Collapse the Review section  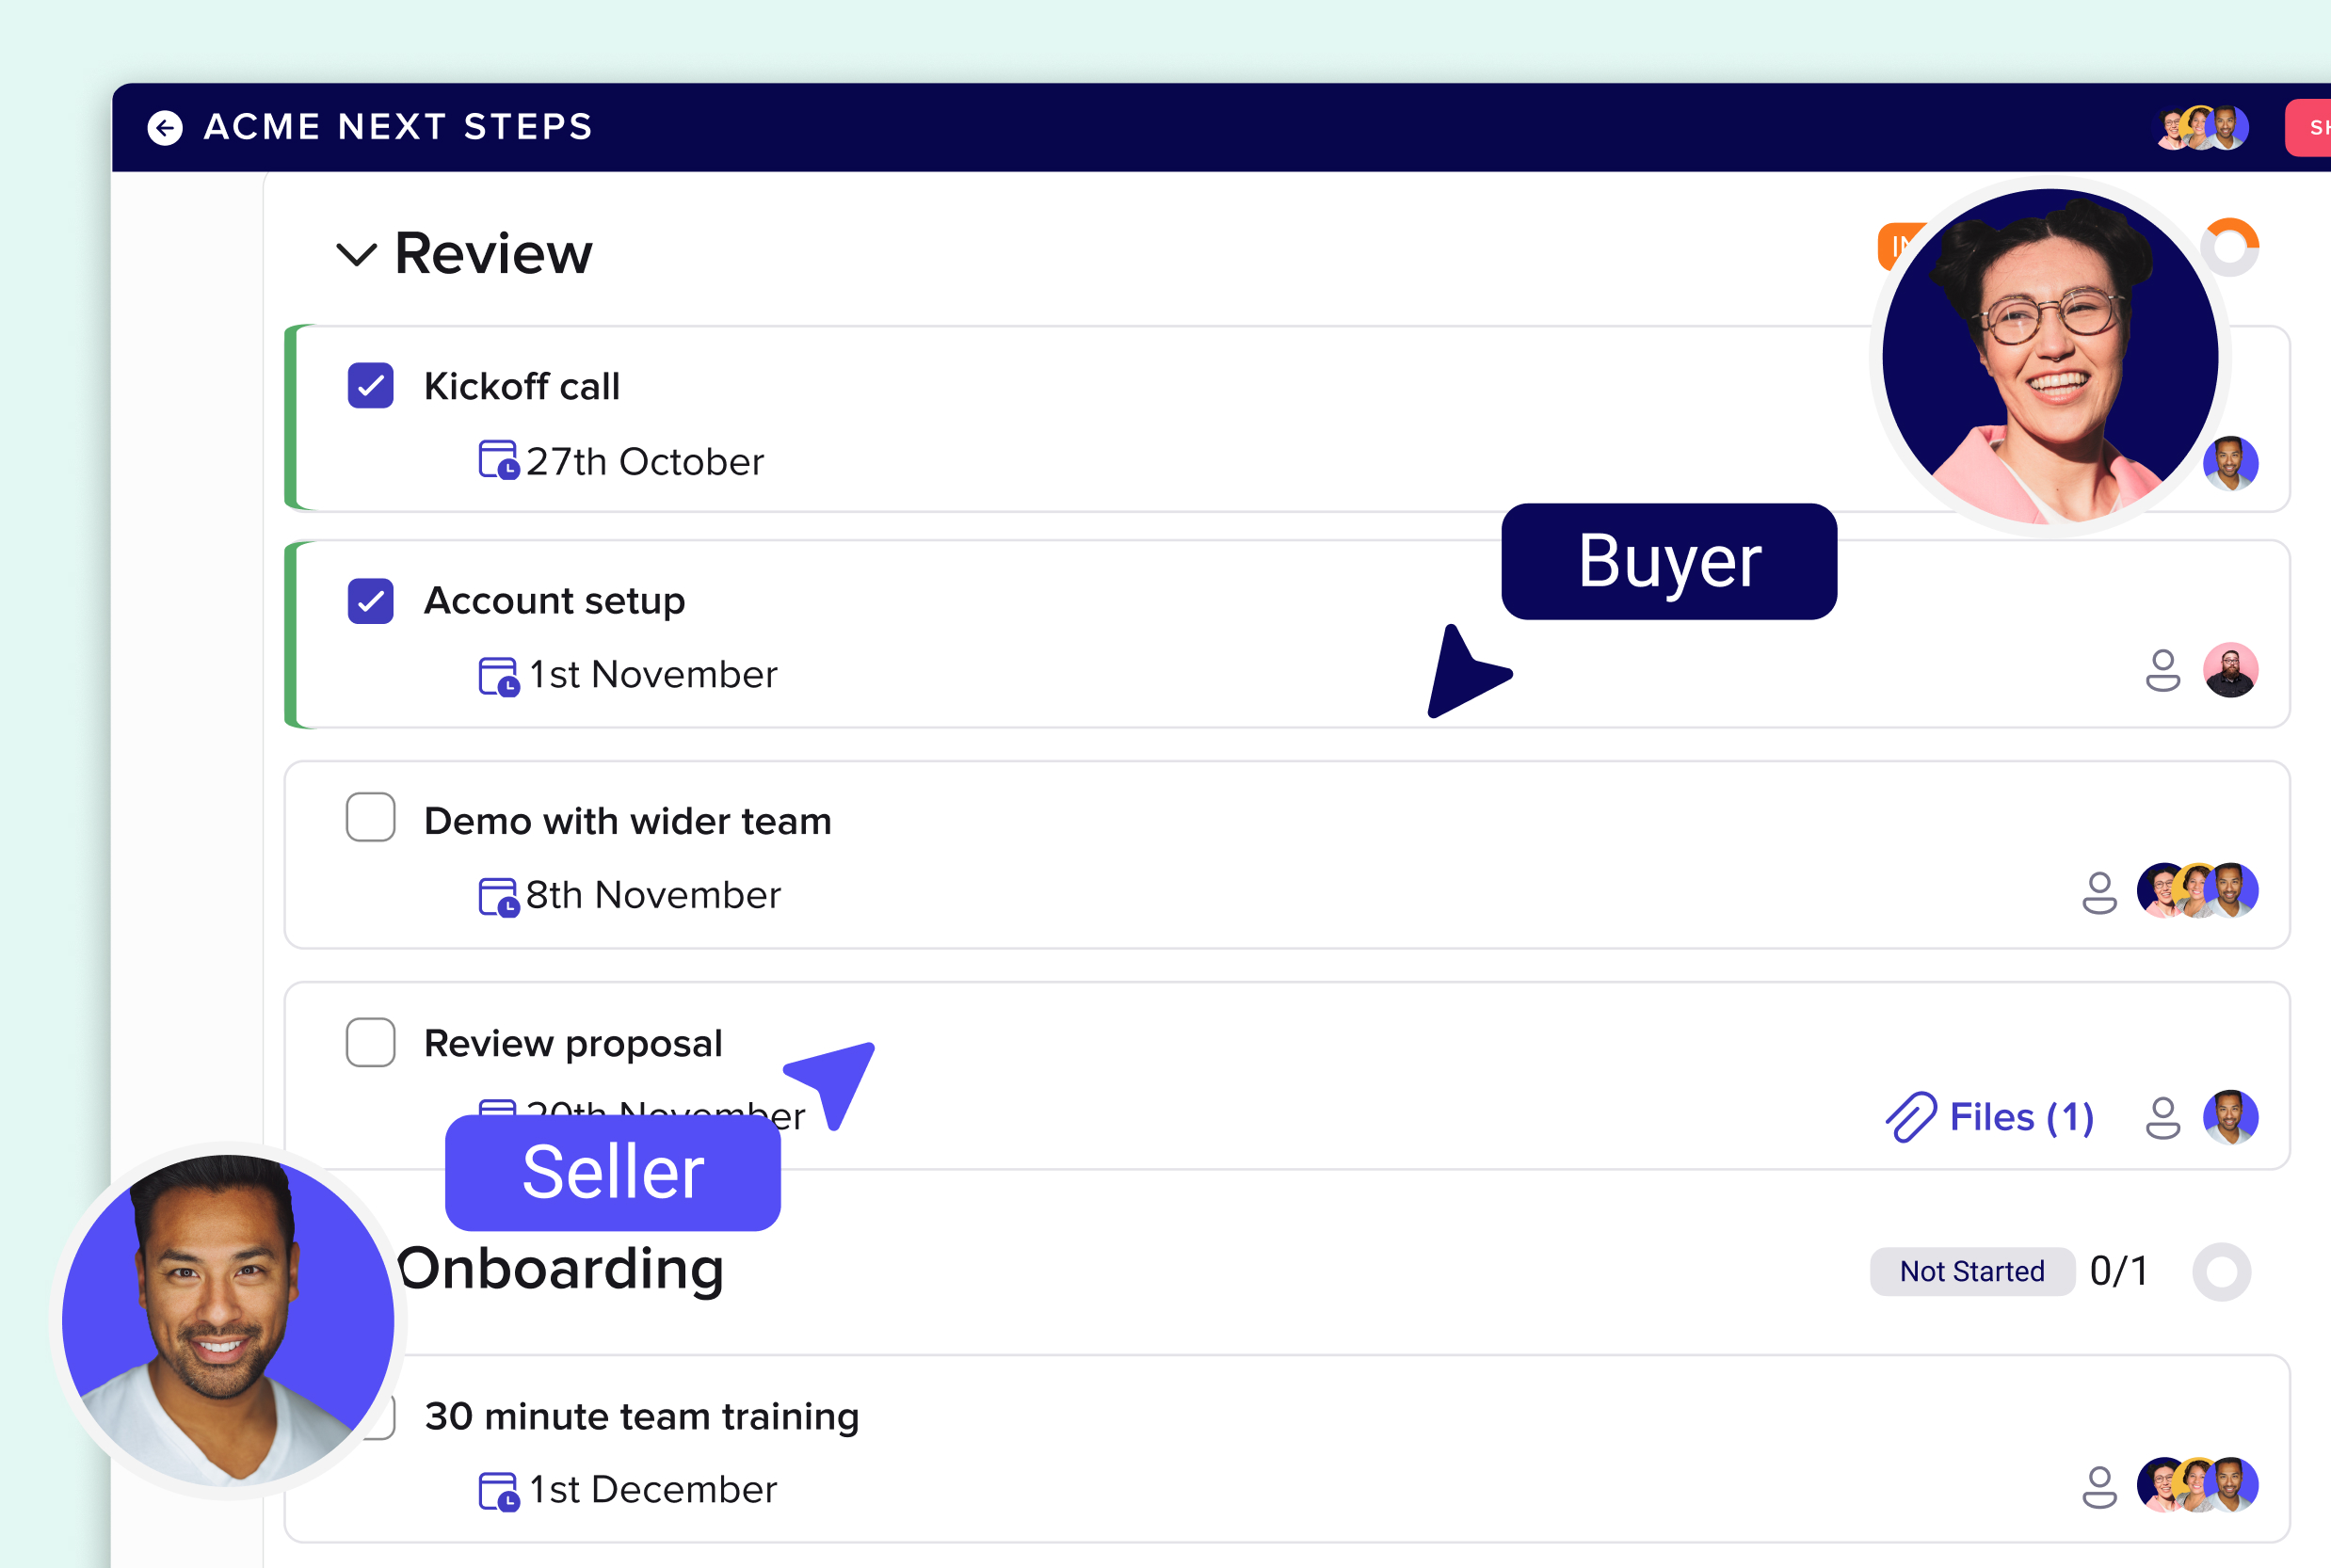[355, 256]
